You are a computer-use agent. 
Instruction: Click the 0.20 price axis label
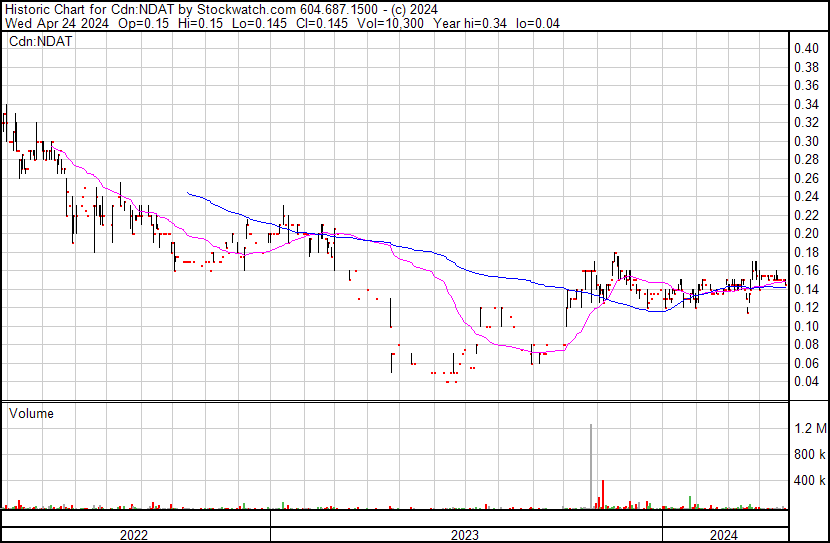[x=806, y=234]
